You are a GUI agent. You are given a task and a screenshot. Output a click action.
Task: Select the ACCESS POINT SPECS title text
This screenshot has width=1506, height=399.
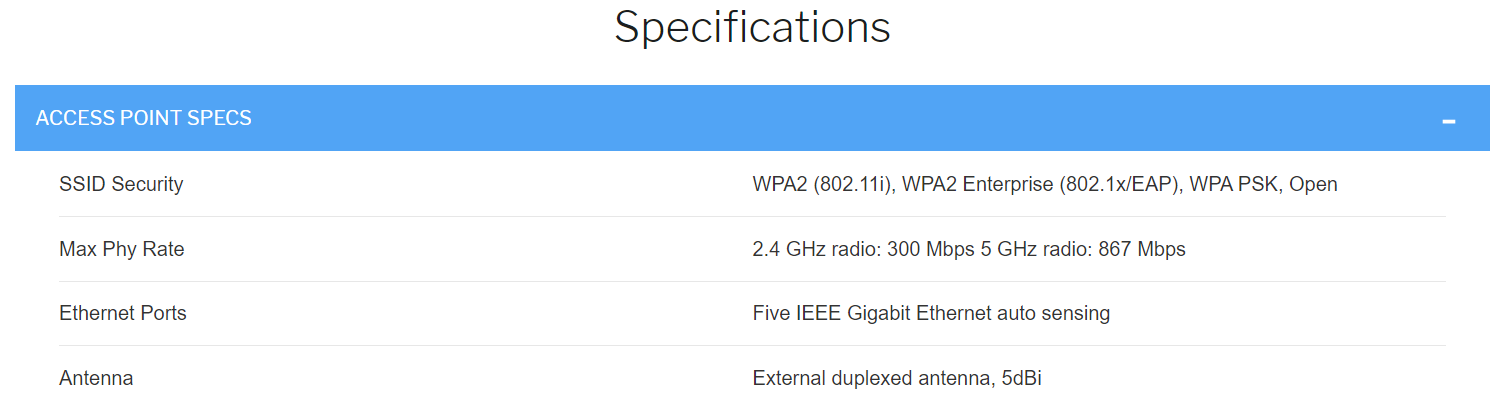(x=143, y=118)
